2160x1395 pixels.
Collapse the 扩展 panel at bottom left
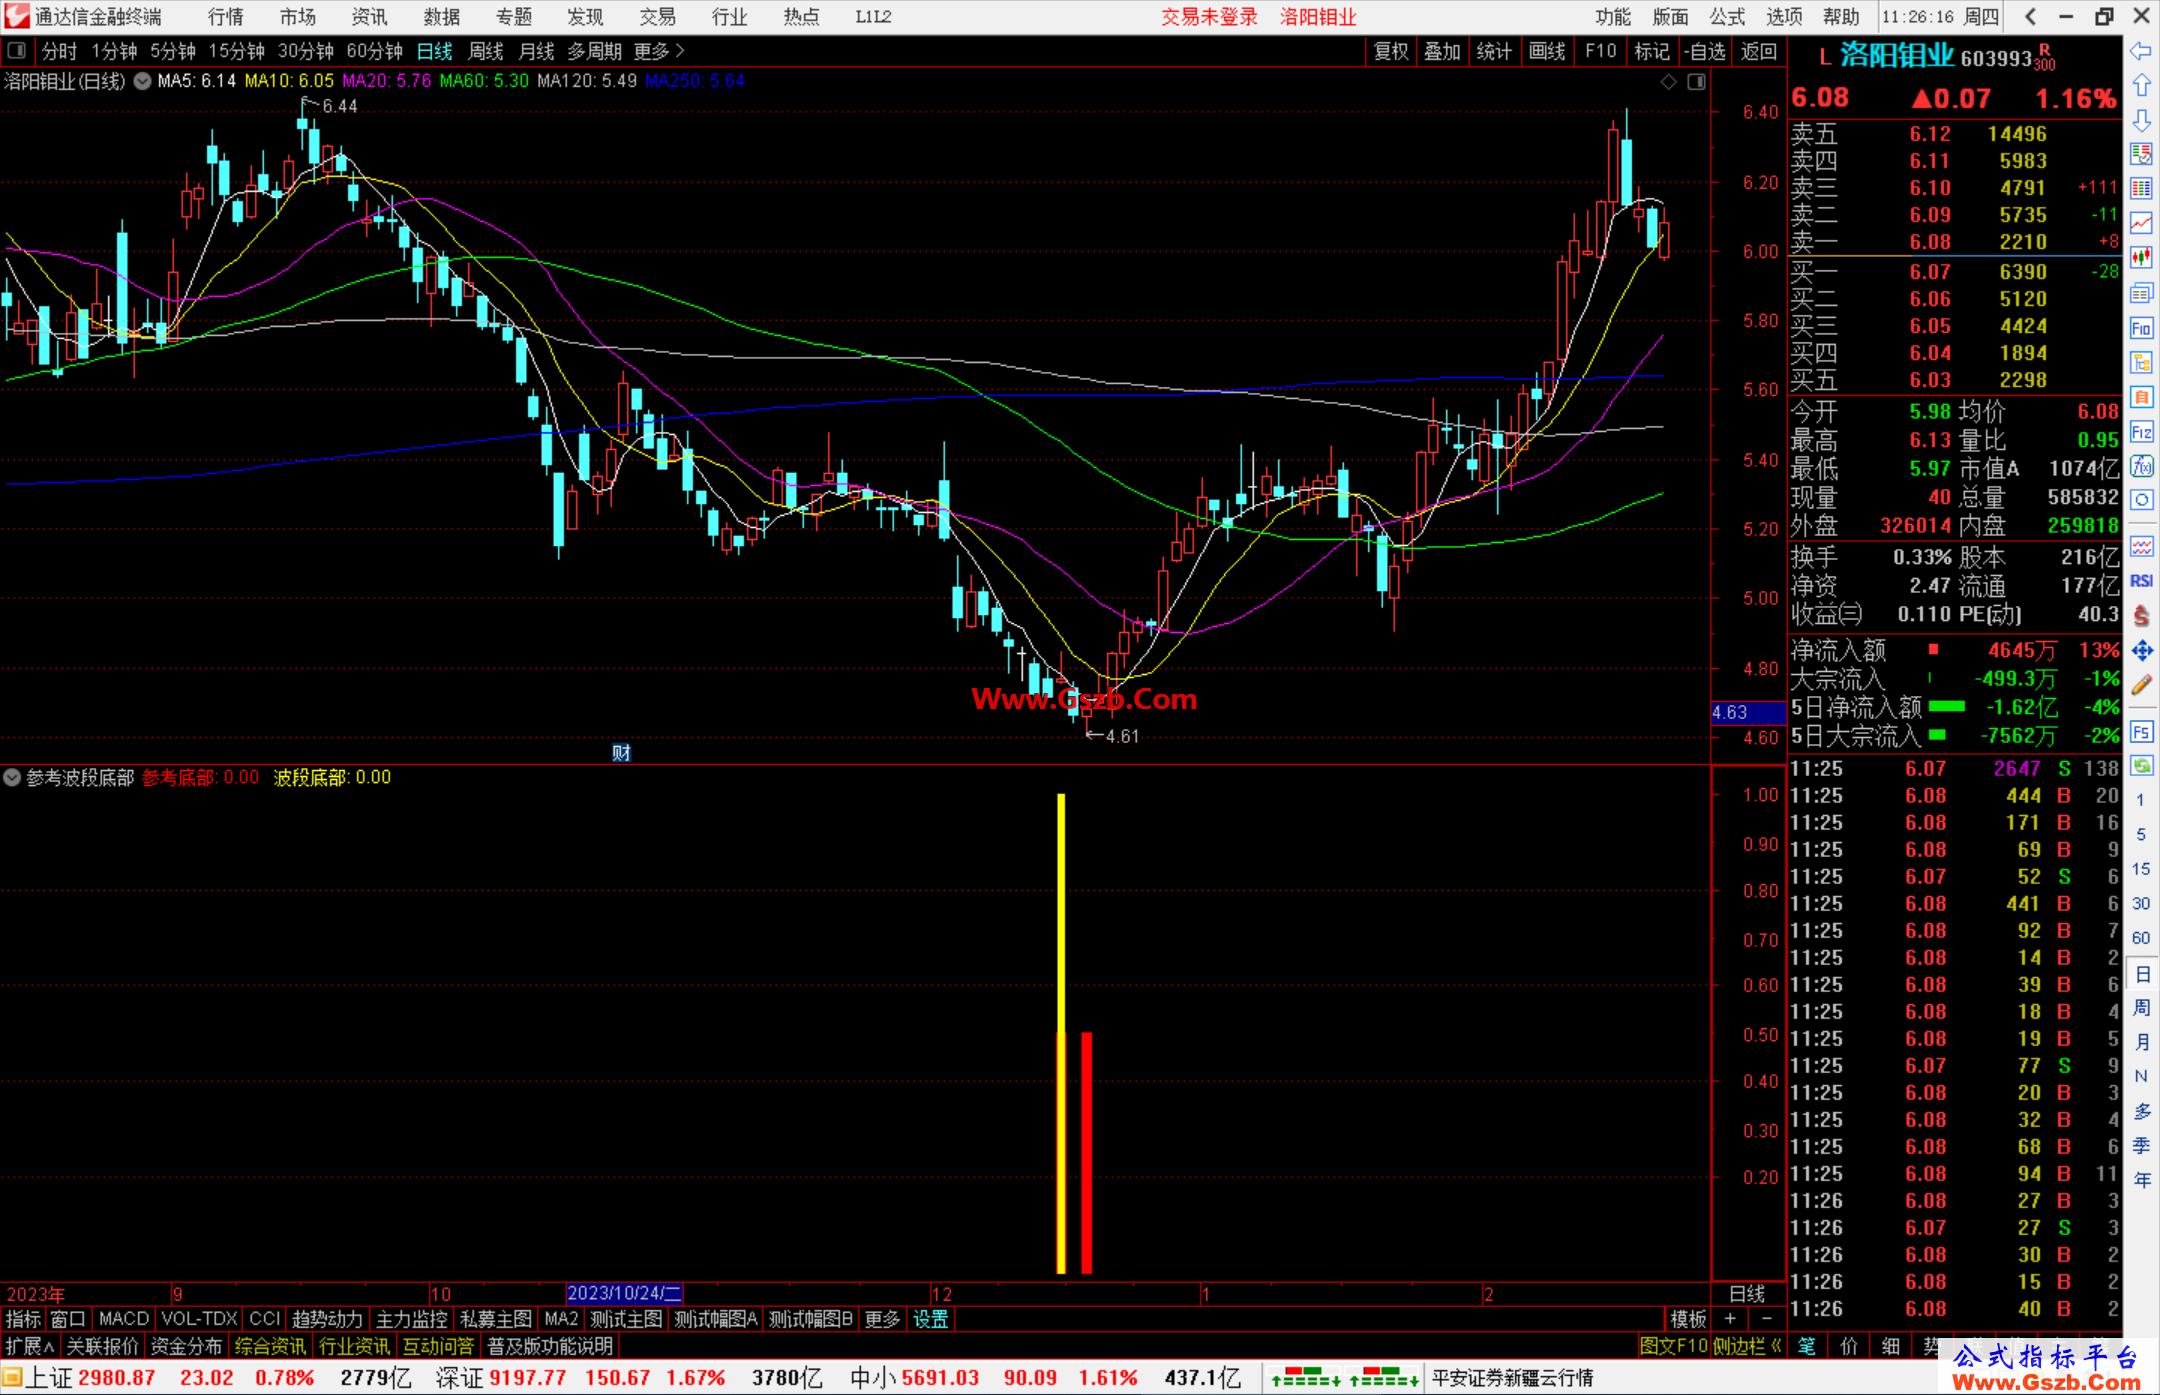pos(29,1346)
